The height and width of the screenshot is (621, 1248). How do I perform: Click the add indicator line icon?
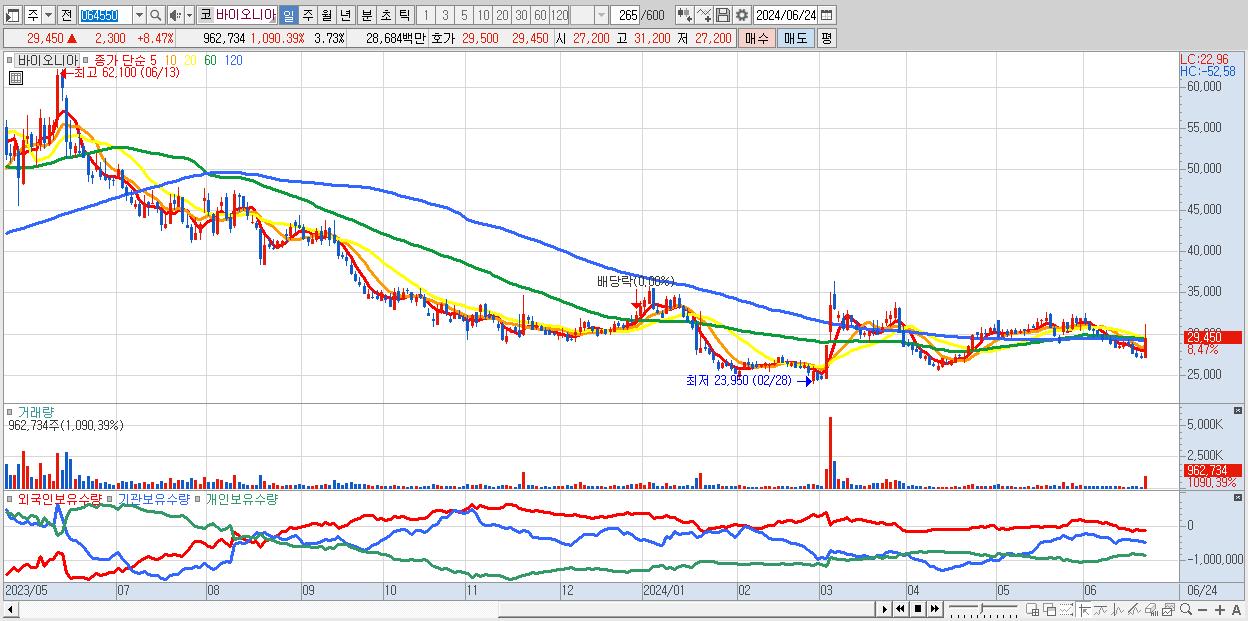pos(704,16)
